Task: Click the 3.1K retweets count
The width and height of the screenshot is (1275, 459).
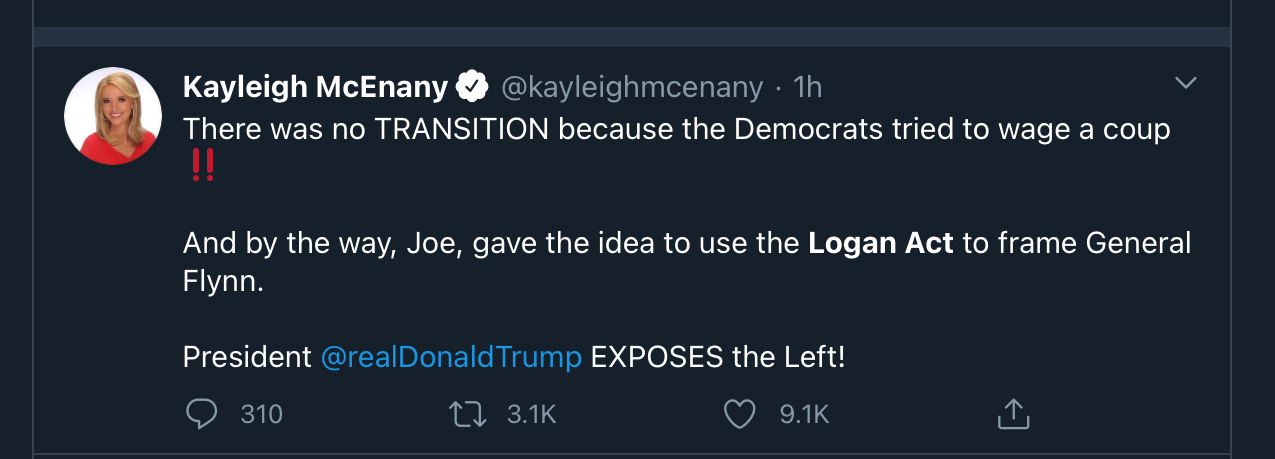Action: tap(531, 414)
